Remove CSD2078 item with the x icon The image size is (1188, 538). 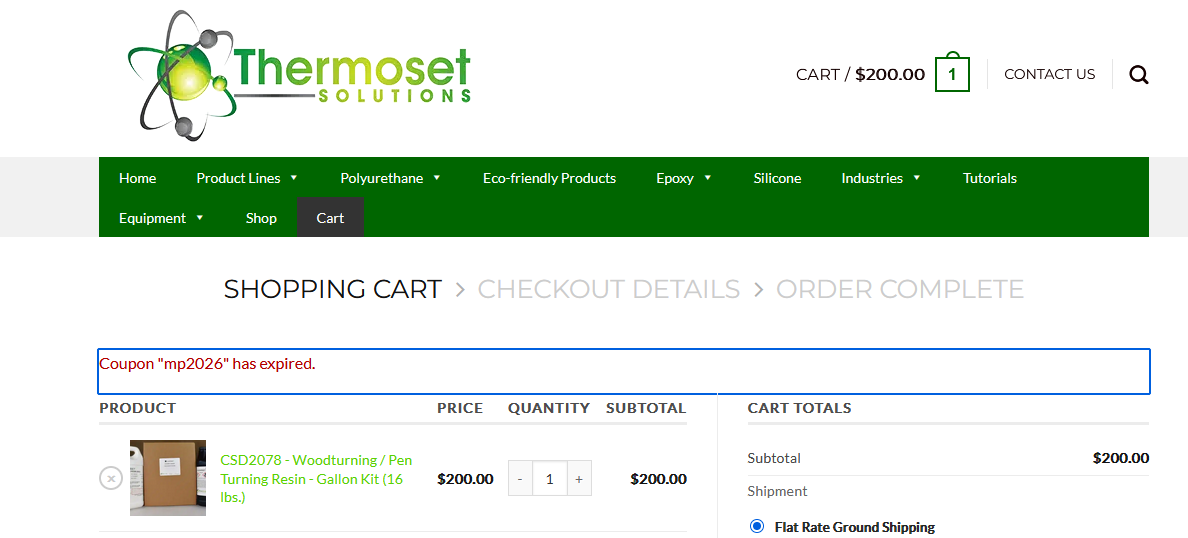pos(111,478)
